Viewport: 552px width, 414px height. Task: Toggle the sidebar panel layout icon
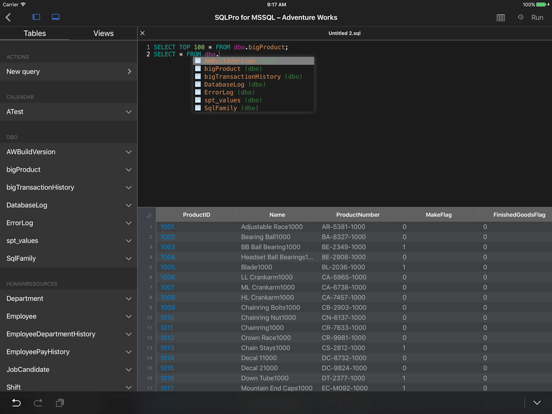click(36, 17)
